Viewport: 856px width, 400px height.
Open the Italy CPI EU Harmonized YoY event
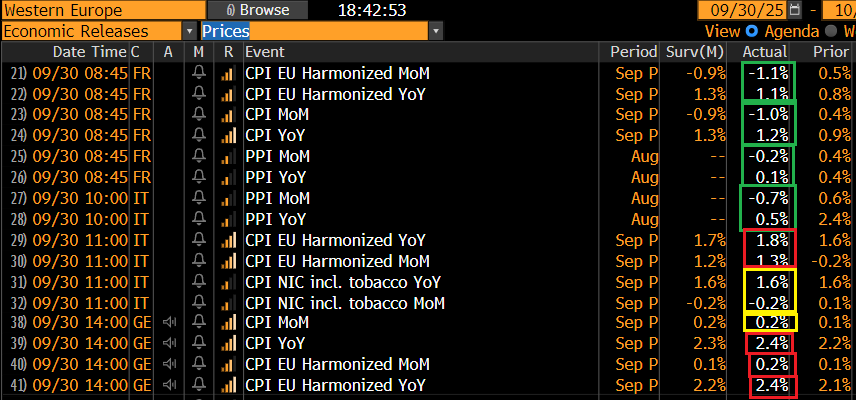335,240
